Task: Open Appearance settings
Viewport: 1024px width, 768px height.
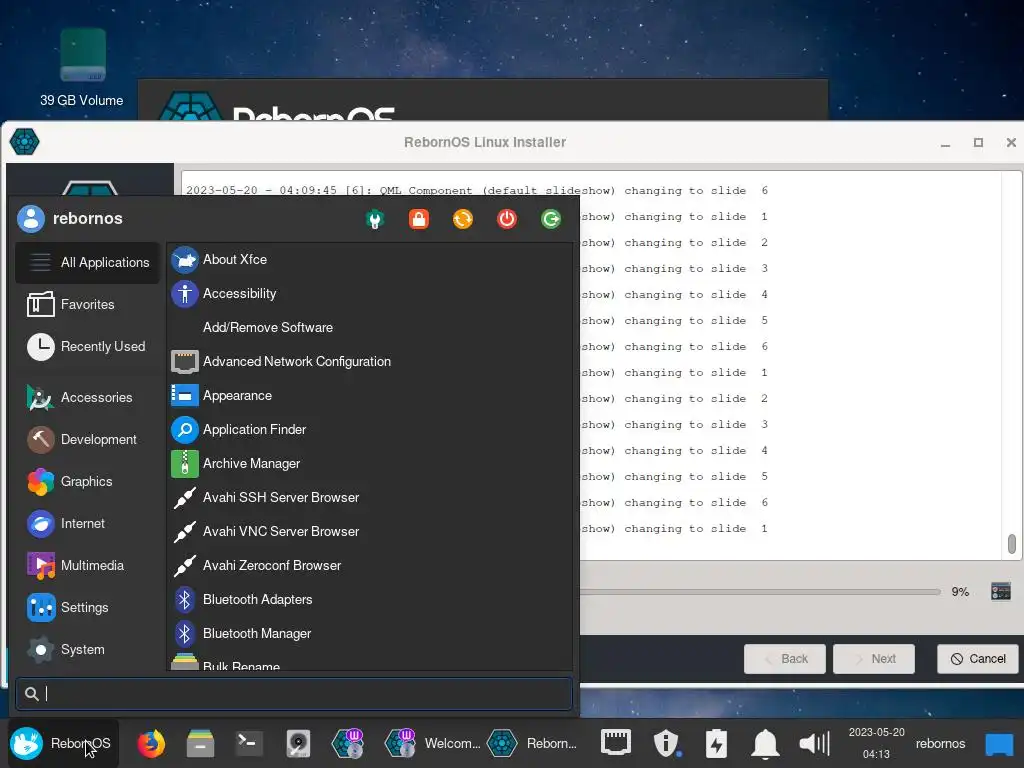Action: [370, 396]
